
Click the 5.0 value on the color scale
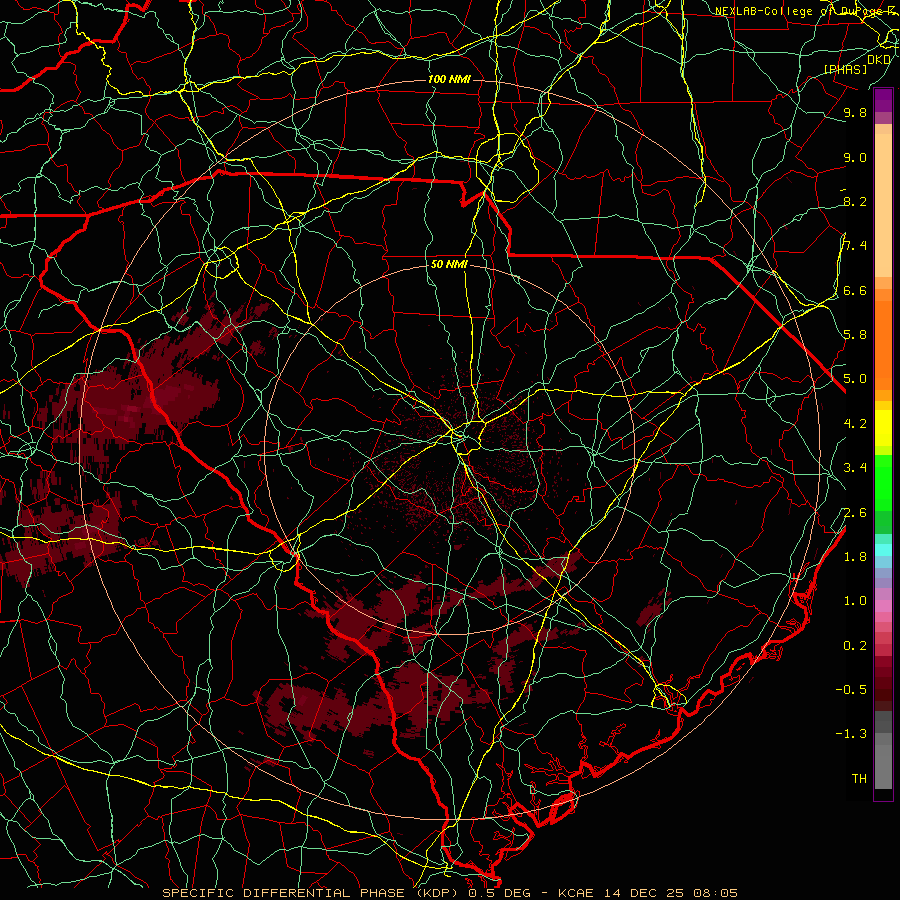click(855, 379)
